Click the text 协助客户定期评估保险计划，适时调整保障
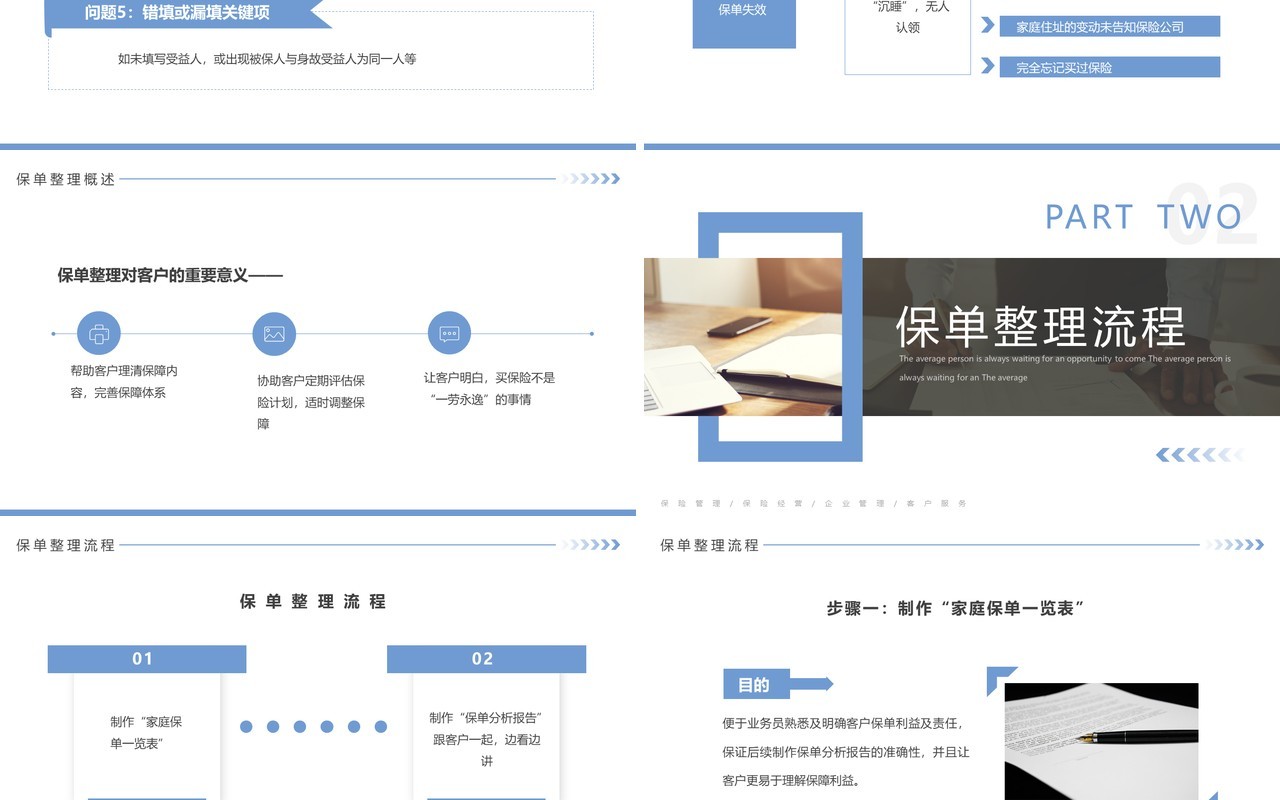The image size is (1280, 800). [311, 402]
